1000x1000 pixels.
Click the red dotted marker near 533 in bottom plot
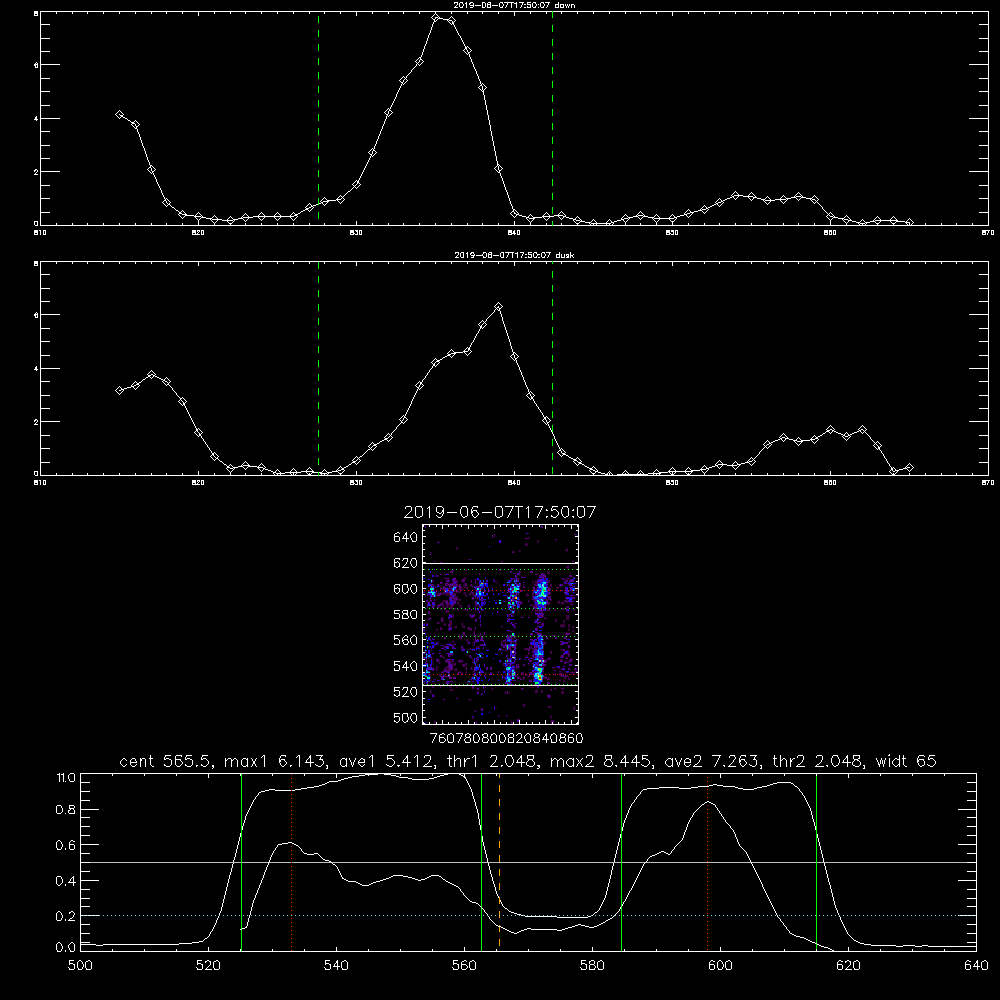point(291,861)
